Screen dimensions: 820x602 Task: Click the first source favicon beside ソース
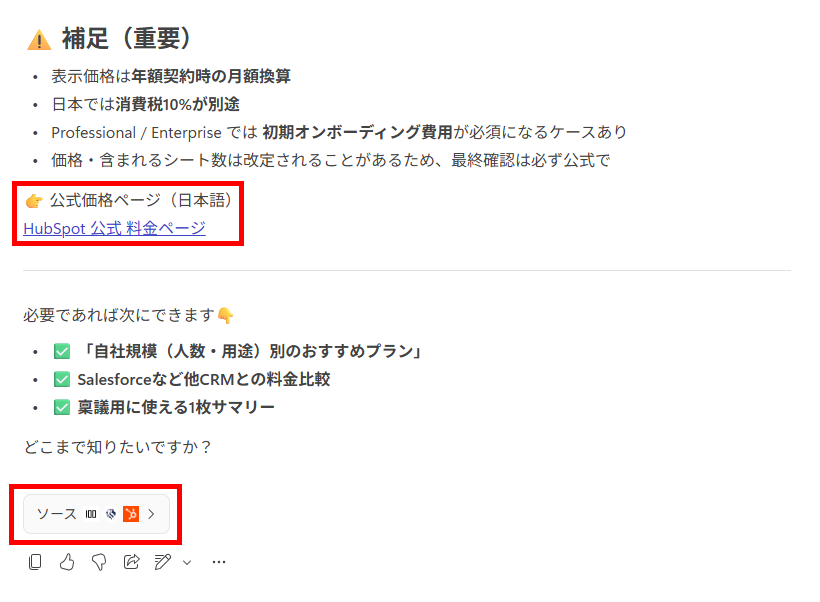pos(91,514)
